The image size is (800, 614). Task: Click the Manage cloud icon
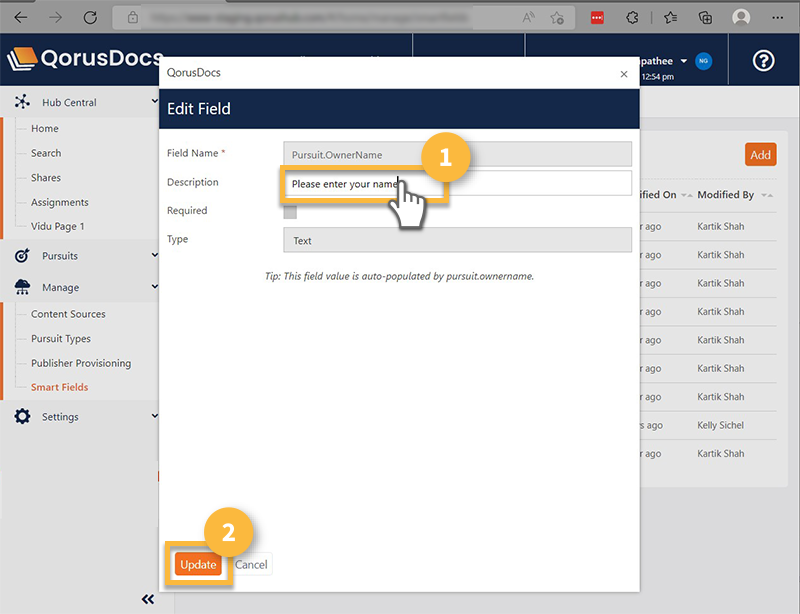(22, 287)
